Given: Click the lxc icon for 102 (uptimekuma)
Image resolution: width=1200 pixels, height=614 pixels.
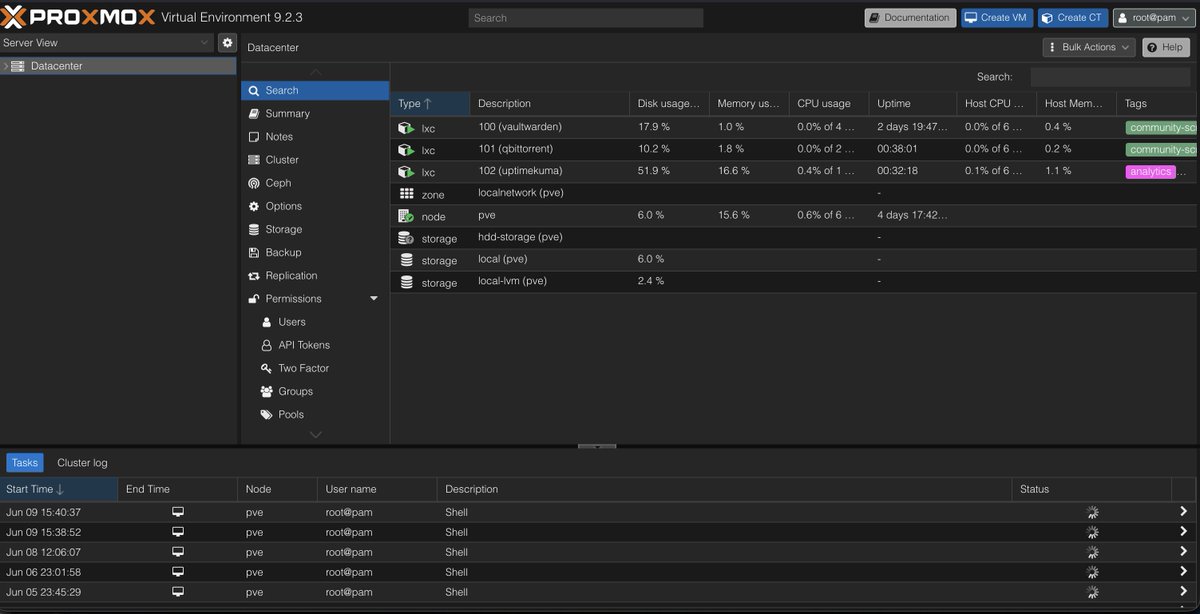Looking at the screenshot, I should coord(406,172).
